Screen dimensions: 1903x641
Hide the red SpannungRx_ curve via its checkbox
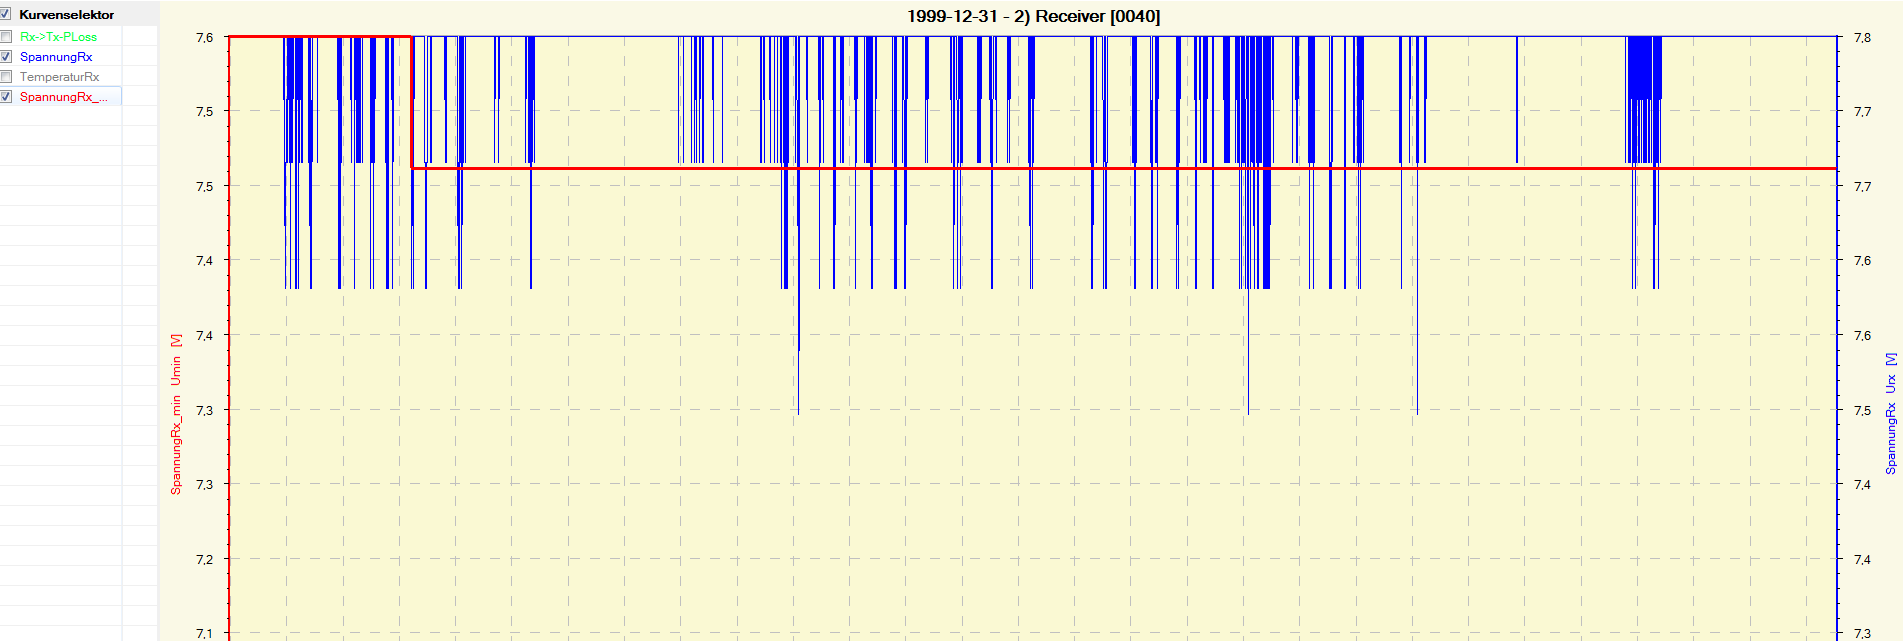point(6,97)
